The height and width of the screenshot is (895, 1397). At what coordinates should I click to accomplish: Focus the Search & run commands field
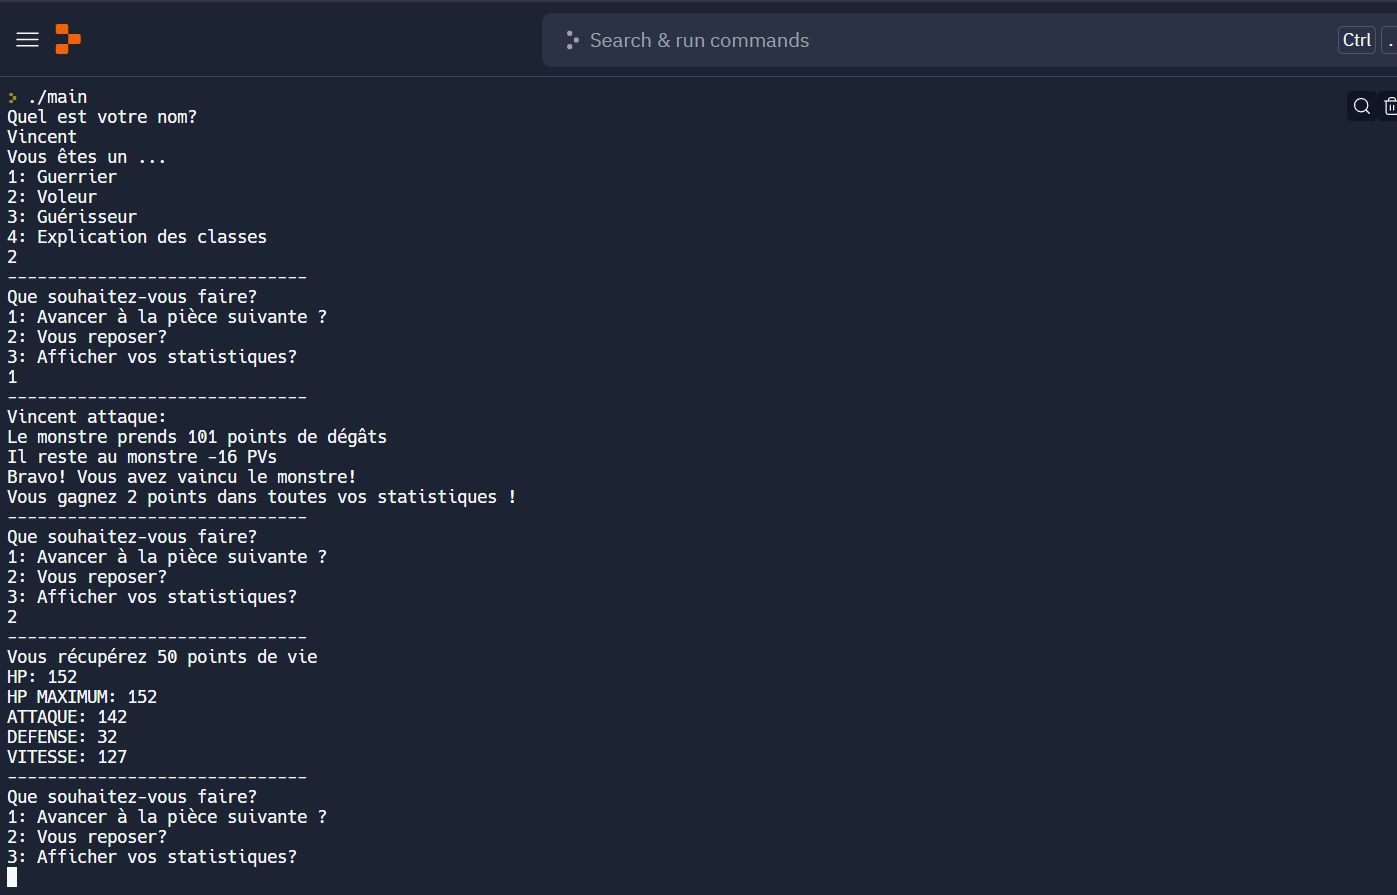[969, 40]
